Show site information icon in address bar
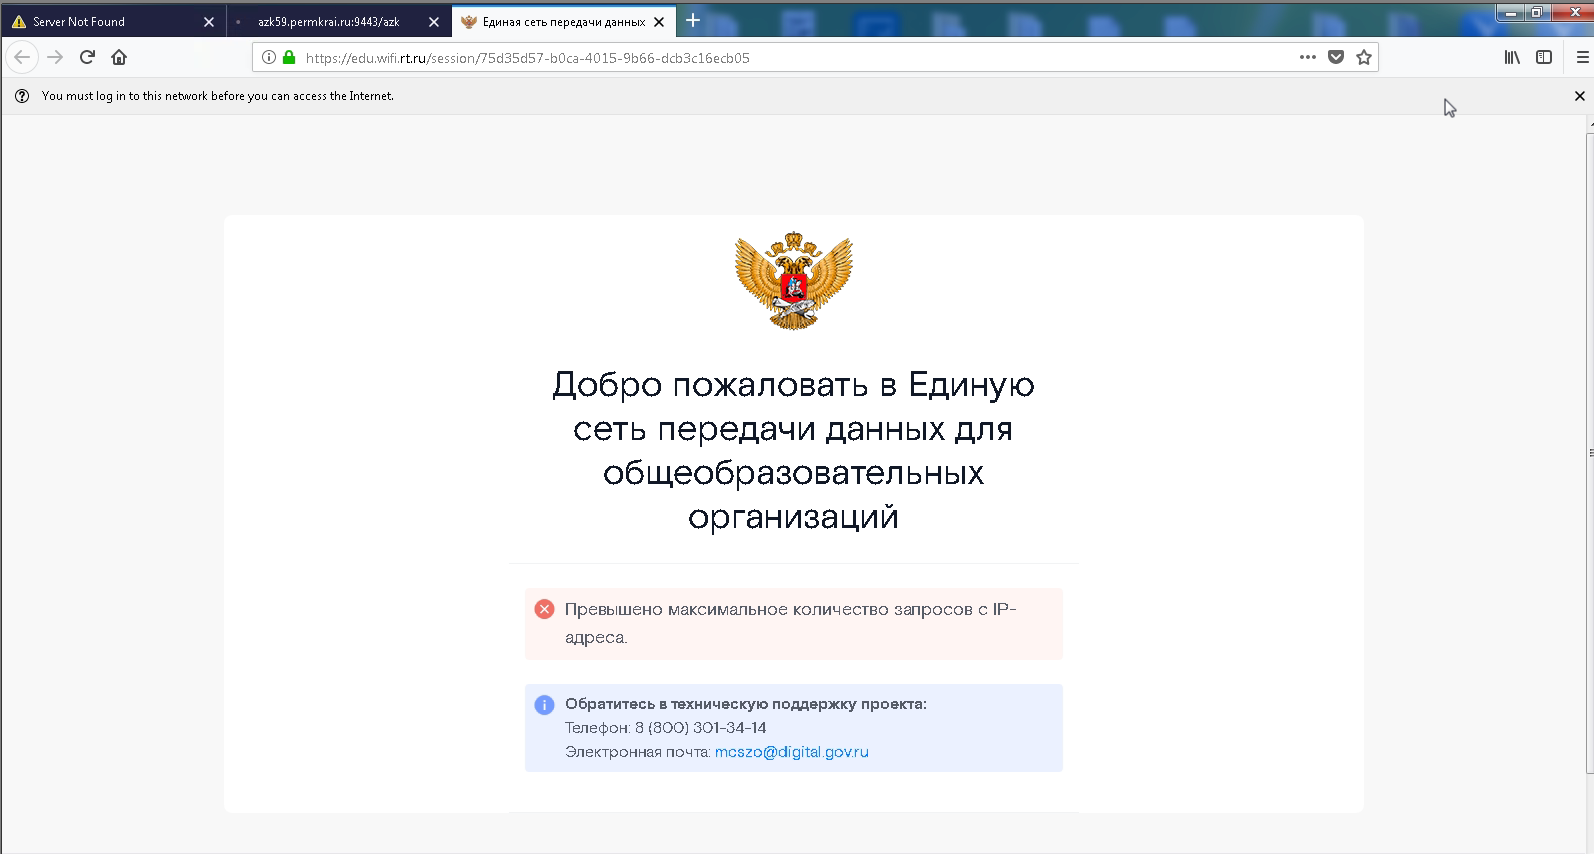 [x=269, y=57]
